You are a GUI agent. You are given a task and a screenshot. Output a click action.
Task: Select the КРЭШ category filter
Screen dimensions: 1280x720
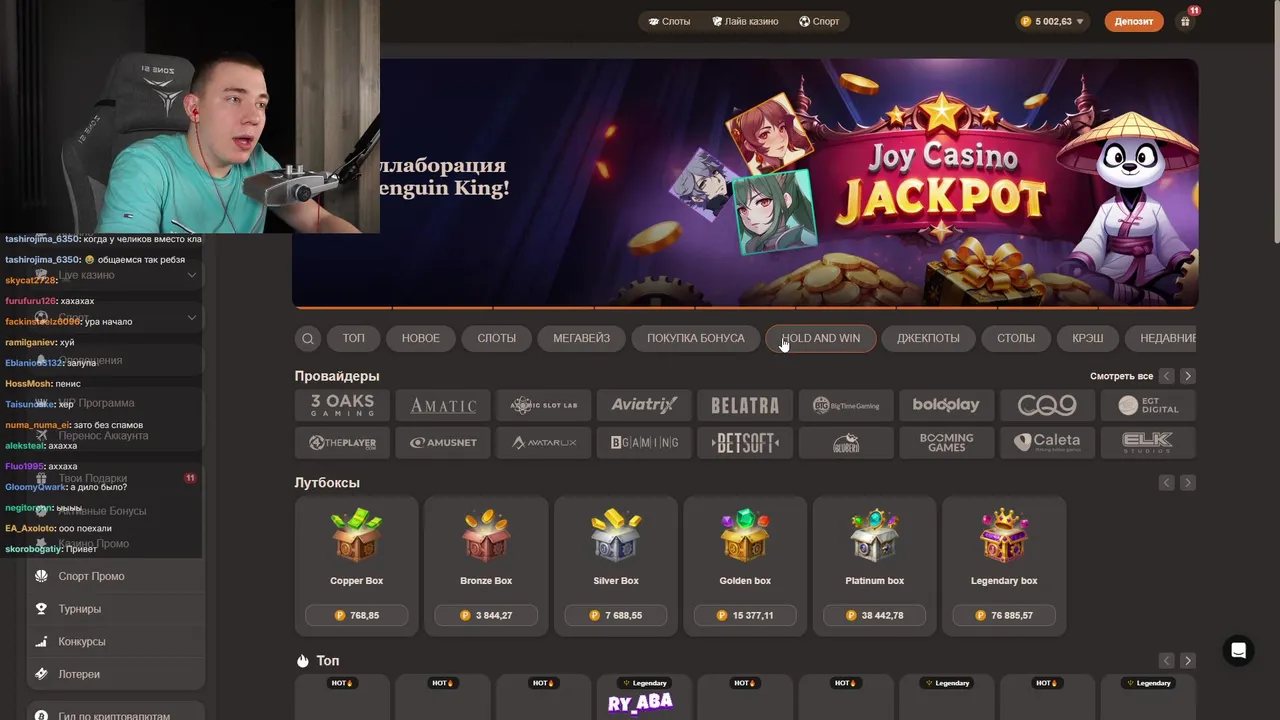pos(1088,338)
